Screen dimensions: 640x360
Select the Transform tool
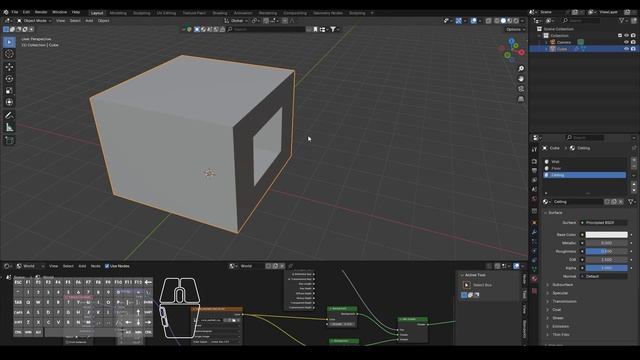9,102
